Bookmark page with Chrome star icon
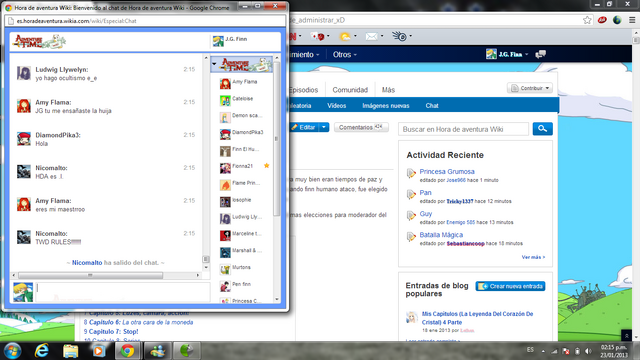This screenshot has height=360, width=640. pos(587,20)
